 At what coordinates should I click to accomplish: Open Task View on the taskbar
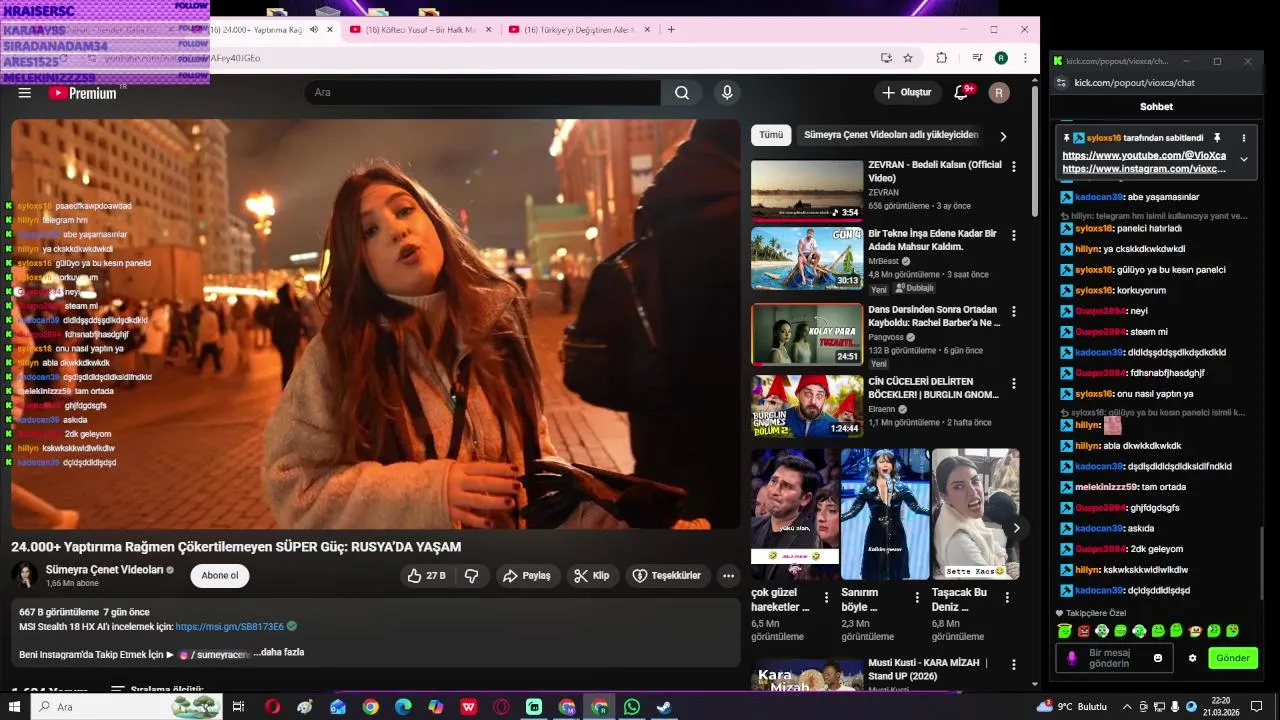click(x=238, y=707)
